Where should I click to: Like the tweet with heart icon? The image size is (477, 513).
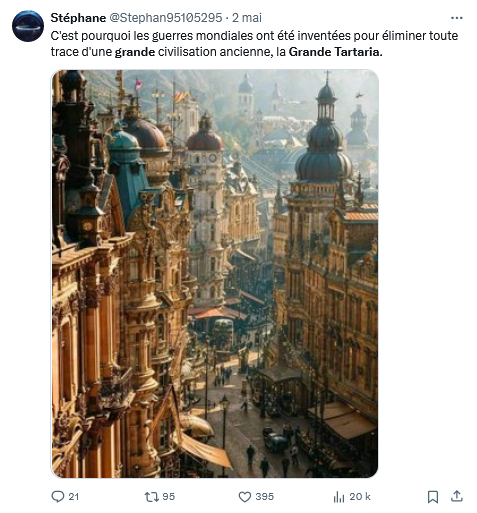point(245,497)
